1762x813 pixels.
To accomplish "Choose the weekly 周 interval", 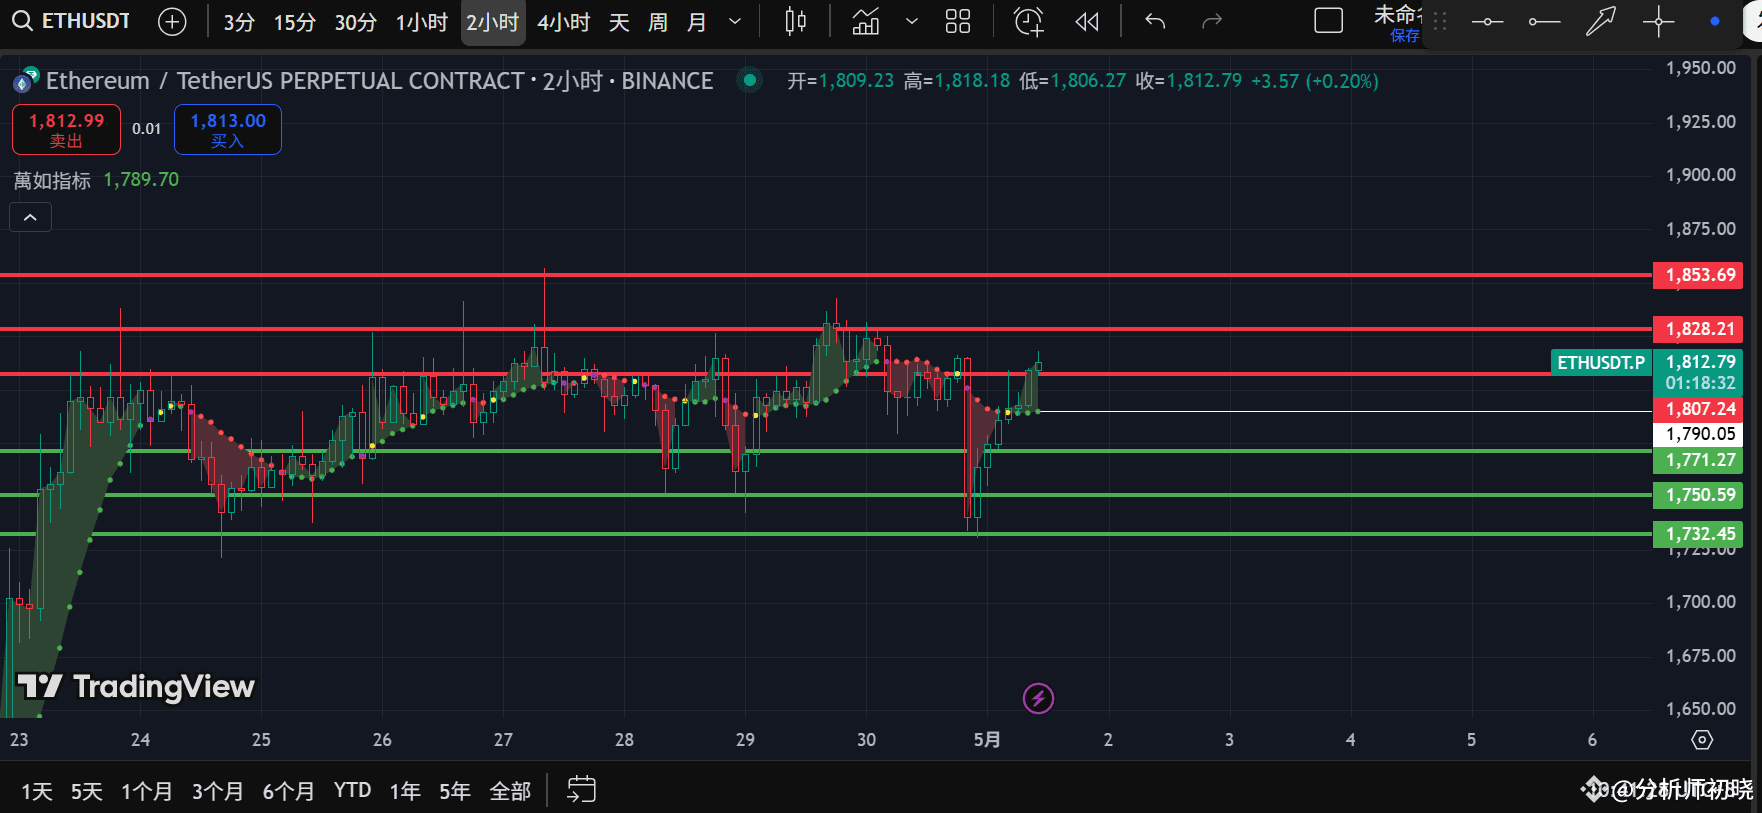I will 658,22.
